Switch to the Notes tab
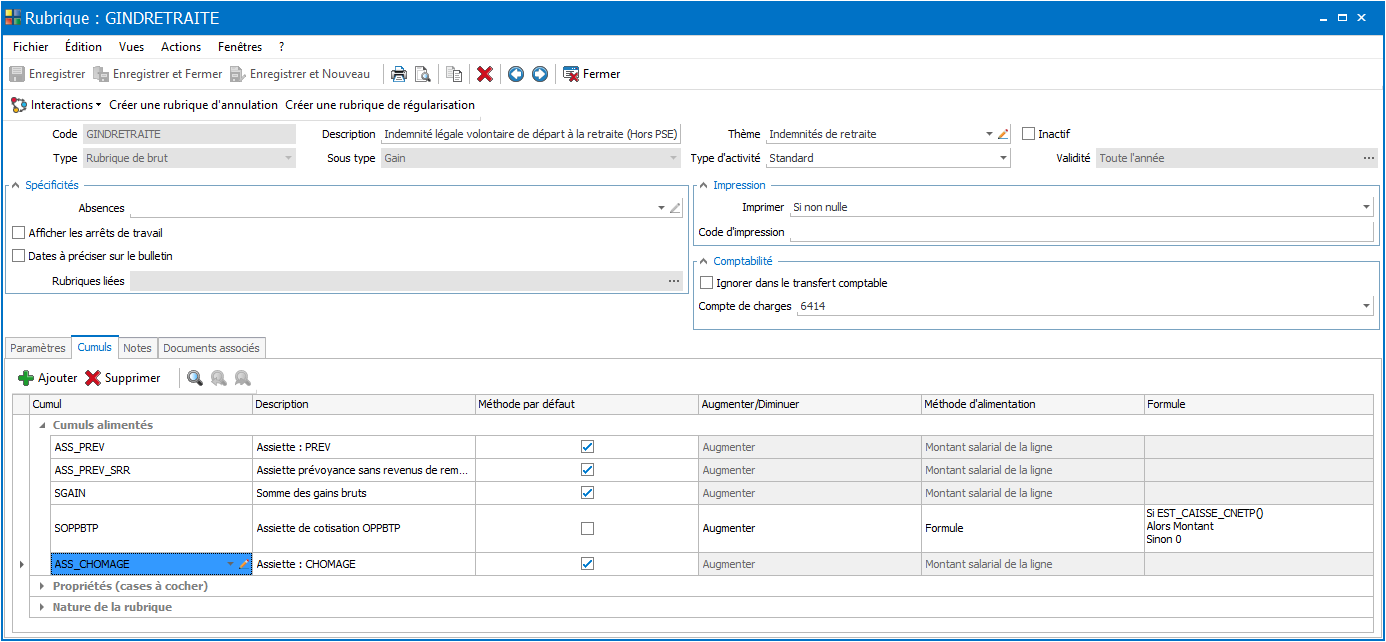Image resolution: width=1386 pixels, height=642 pixels. [138, 348]
